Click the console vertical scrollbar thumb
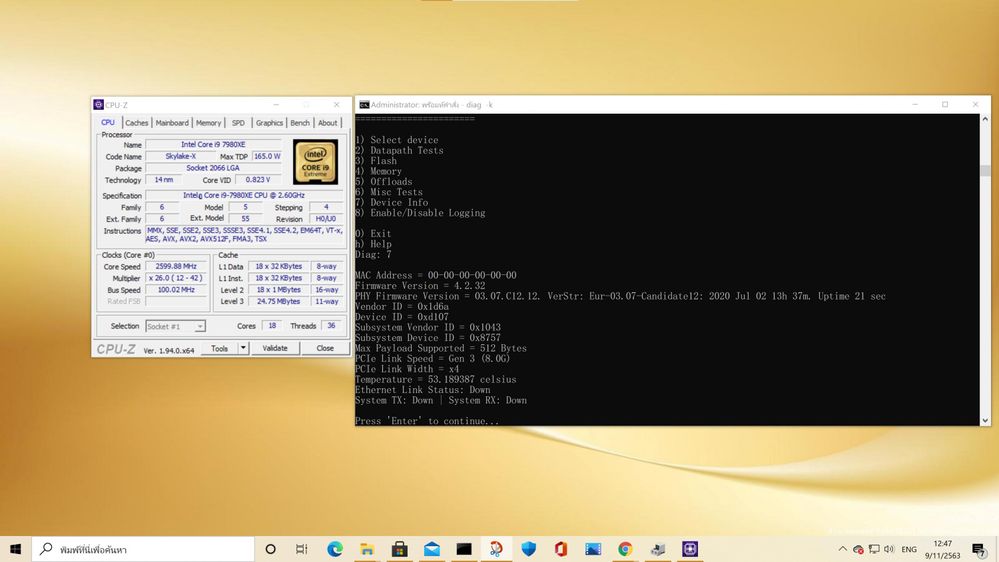The height and width of the screenshot is (562, 999). coord(985,170)
